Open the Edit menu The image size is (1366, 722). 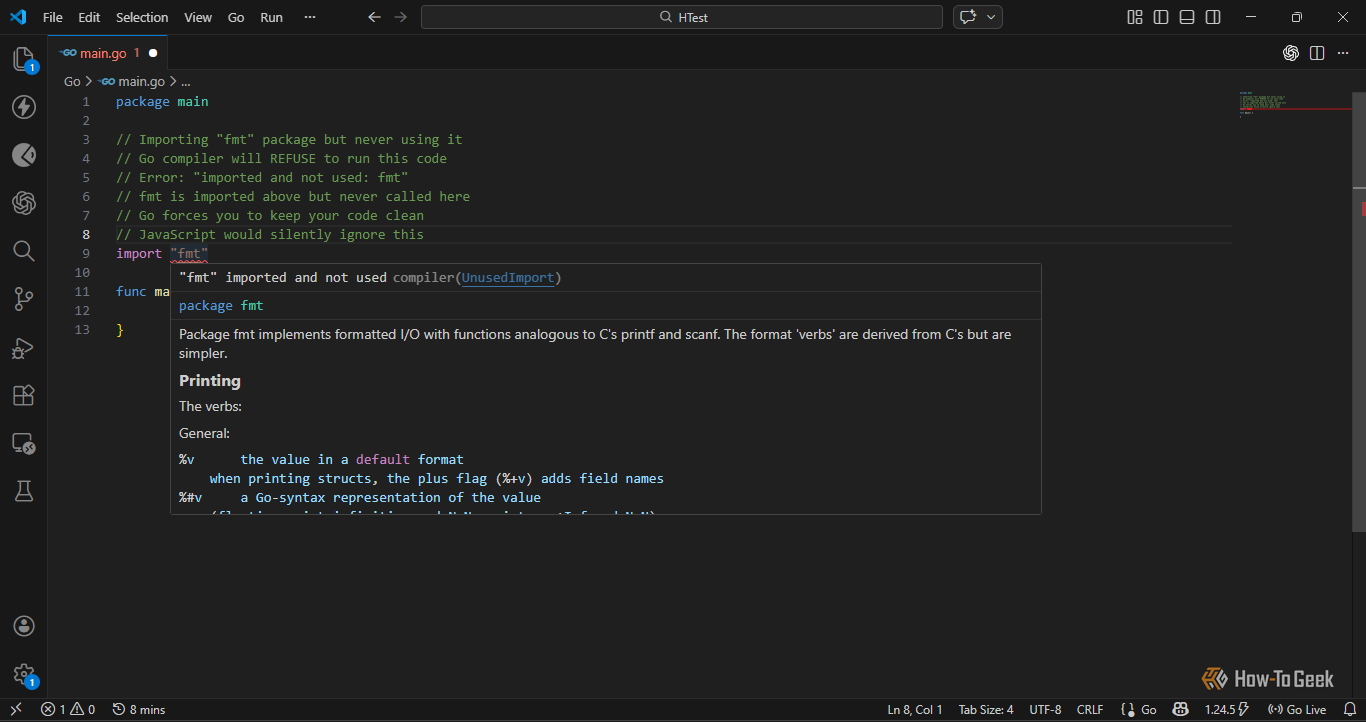89,17
